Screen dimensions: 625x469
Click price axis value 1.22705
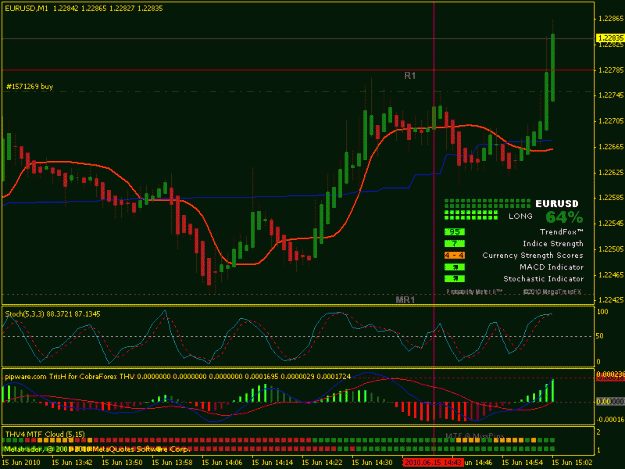click(611, 121)
